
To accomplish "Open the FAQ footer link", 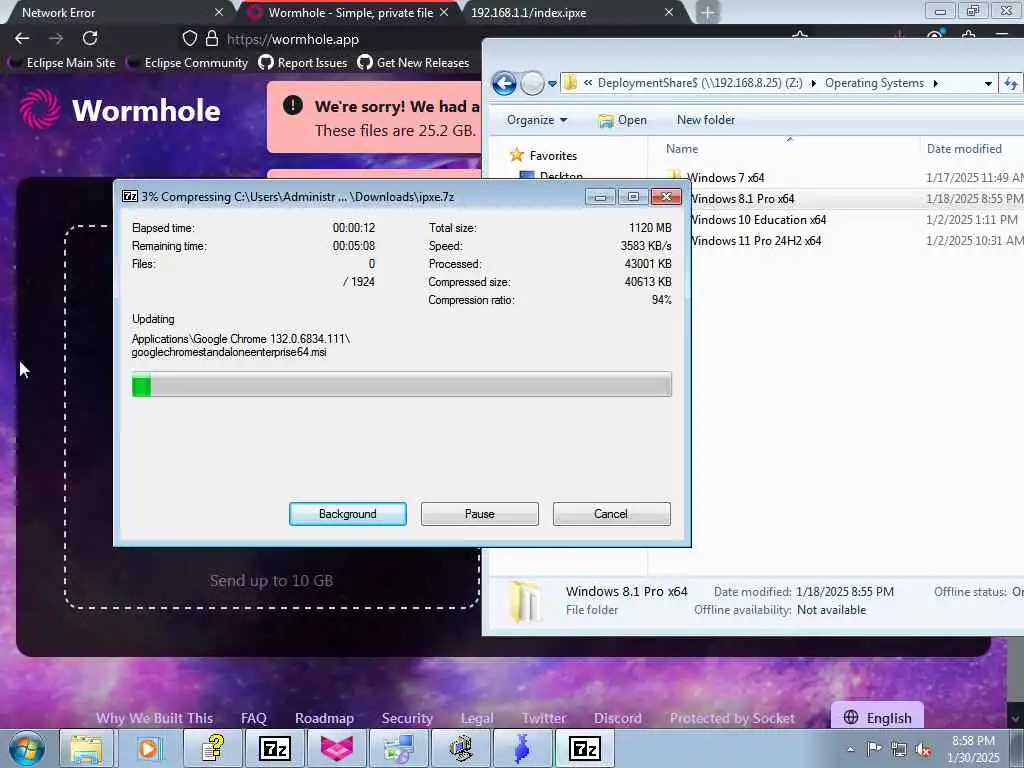I will 253,718.
